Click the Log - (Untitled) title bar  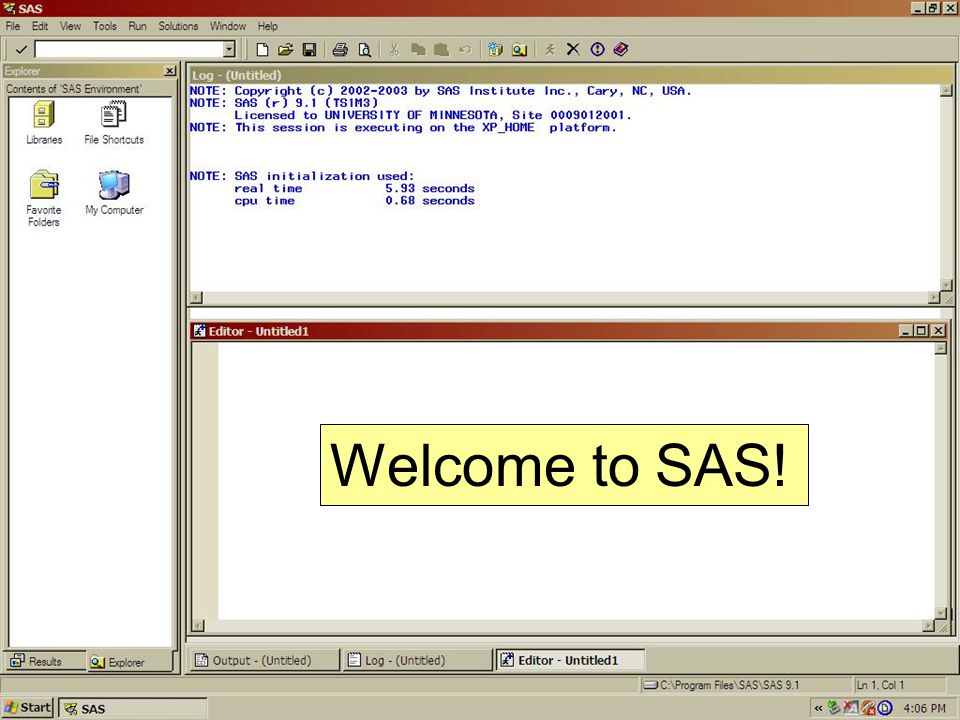tap(571, 75)
